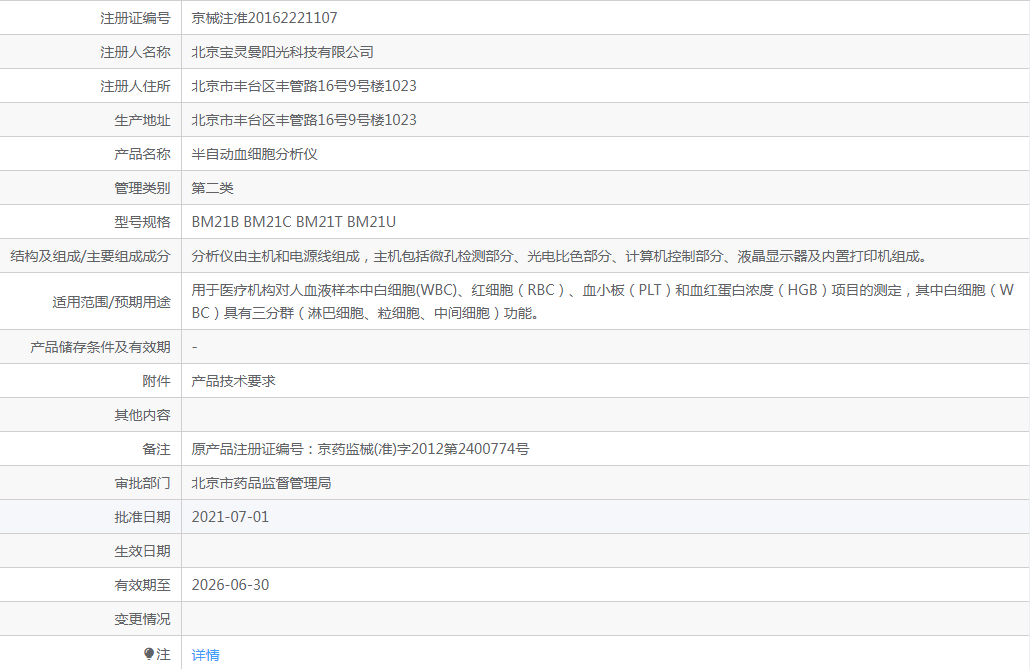Image resolution: width=1030 pixels, height=669 pixels.
Task: Click the 产品储存条件及有效期 row label
Action: (x=101, y=347)
